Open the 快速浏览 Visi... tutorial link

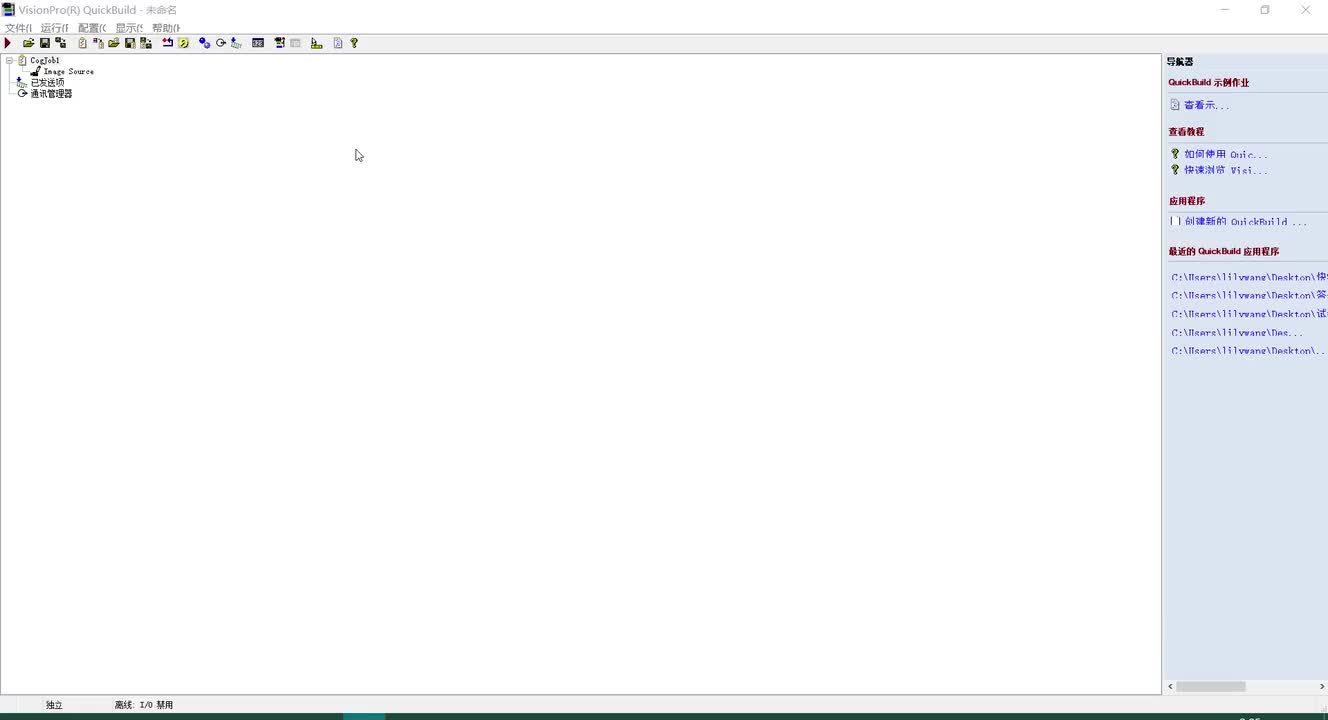1226,170
